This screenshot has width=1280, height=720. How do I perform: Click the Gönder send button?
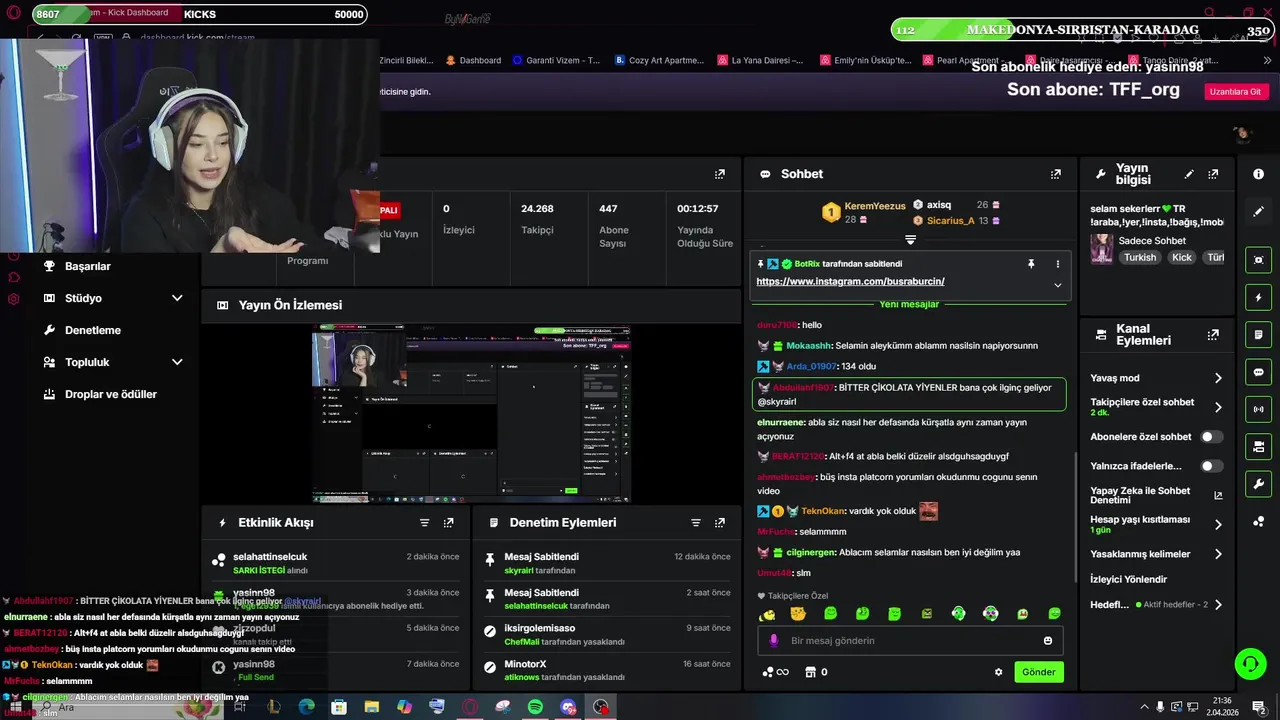click(1038, 672)
